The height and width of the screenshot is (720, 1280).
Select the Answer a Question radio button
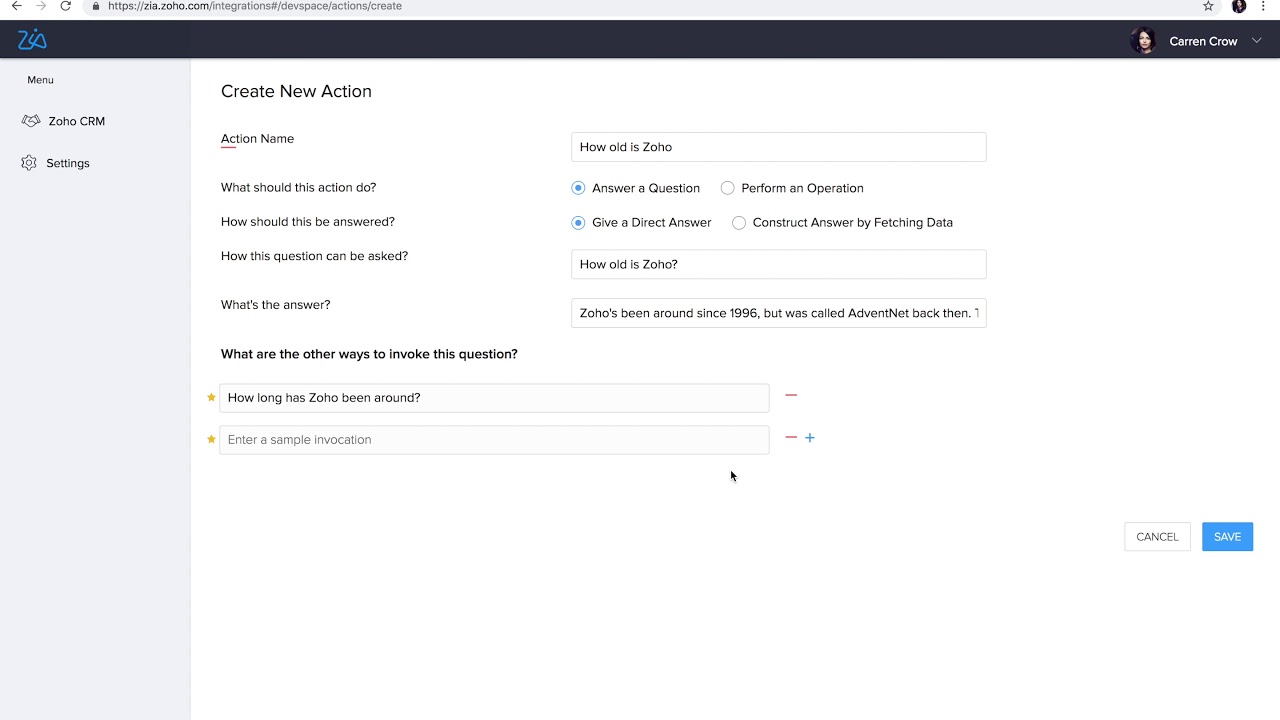pyautogui.click(x=578, y=188)
